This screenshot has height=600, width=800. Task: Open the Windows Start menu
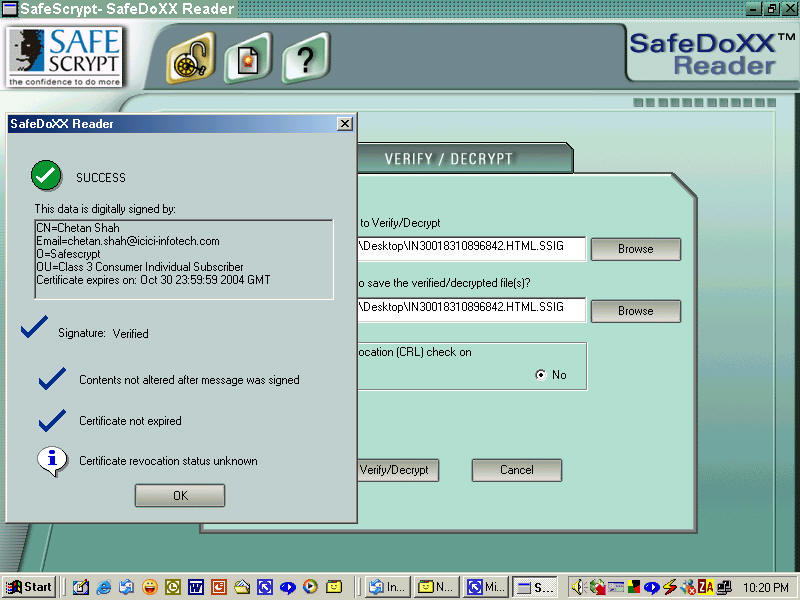(29, 587)
